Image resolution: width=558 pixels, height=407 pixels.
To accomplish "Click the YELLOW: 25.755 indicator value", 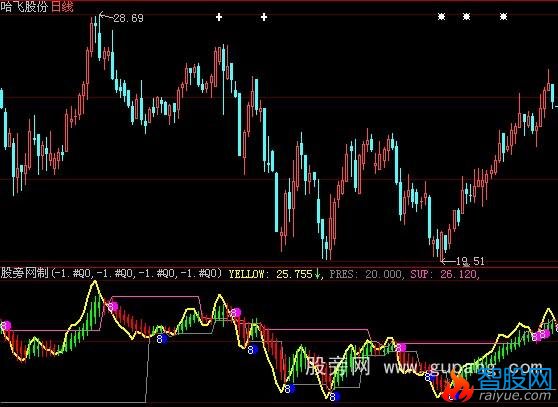I will (x=270, y=274).
